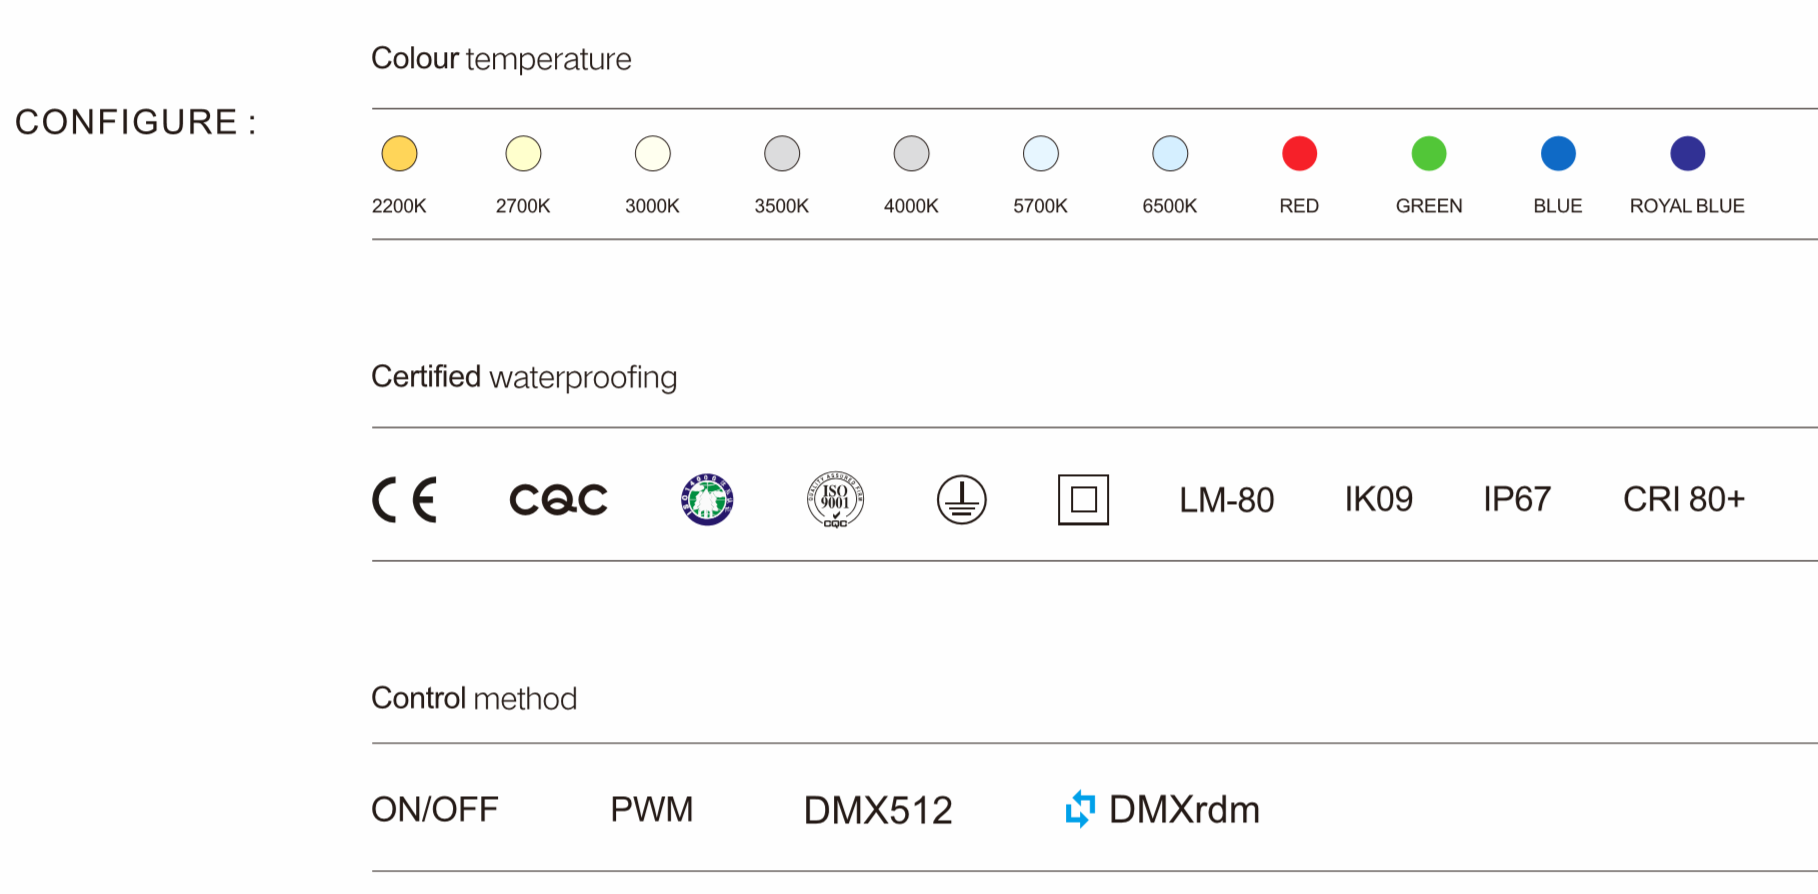Select the 2700K colour temperature circle
Image resolution: width=1818 pixels, height=894 pixels.
coord(523,154)
